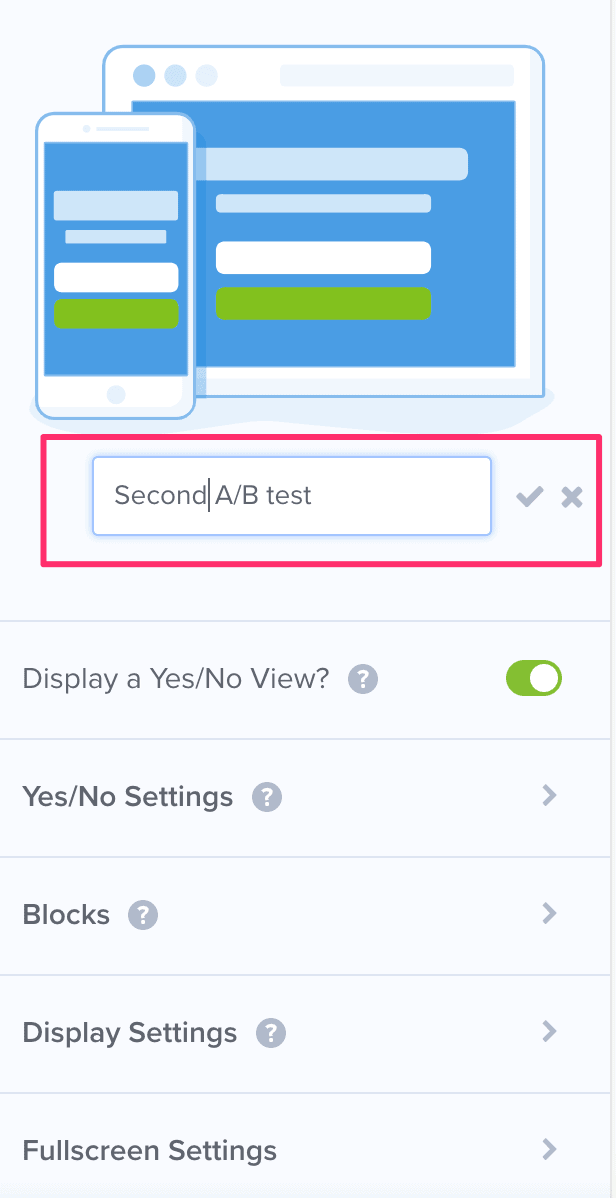Click the question mark next to Display Settings
Screen dimensions: 616x1198
click(271, 1033)
